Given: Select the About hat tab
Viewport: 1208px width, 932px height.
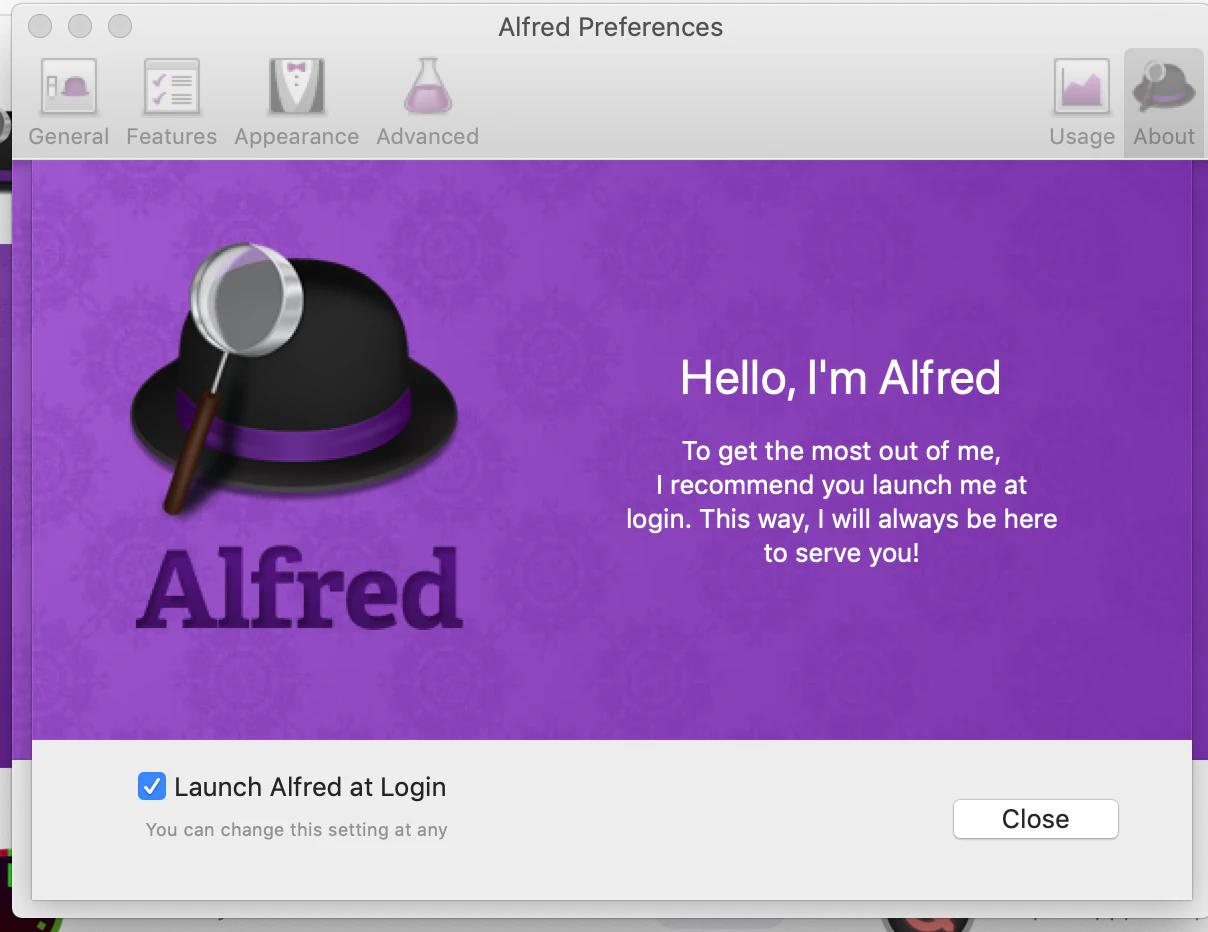Looking at the screenshot, I should pyautogui.click(x=1164, y=102).
